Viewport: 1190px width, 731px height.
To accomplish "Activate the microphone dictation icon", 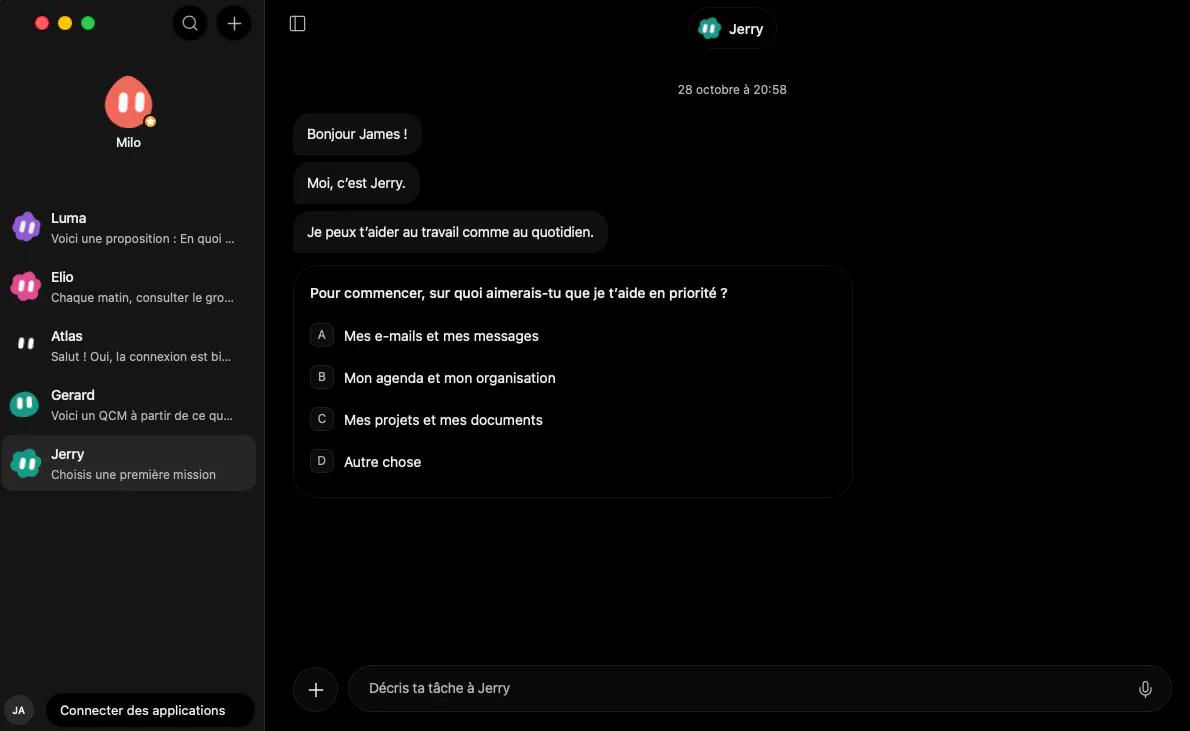I will 1145,688.
